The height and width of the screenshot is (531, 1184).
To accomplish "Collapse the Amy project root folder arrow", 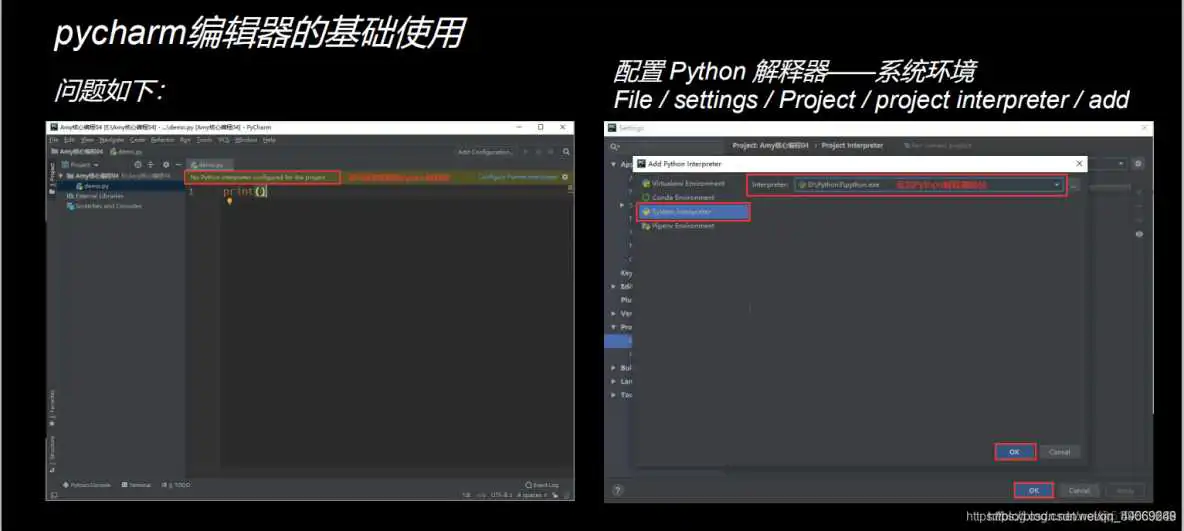I will 60,176.
